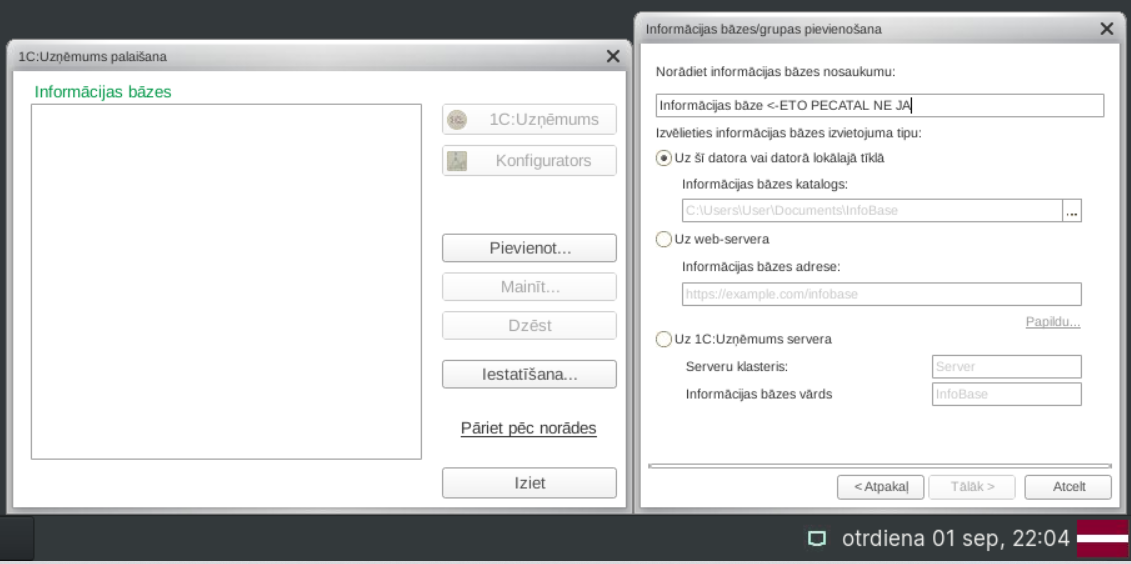This screenshot has height=564, width=1131.
Task: Click the taskbar button at left edge
Action: click(x=17, y=538)
